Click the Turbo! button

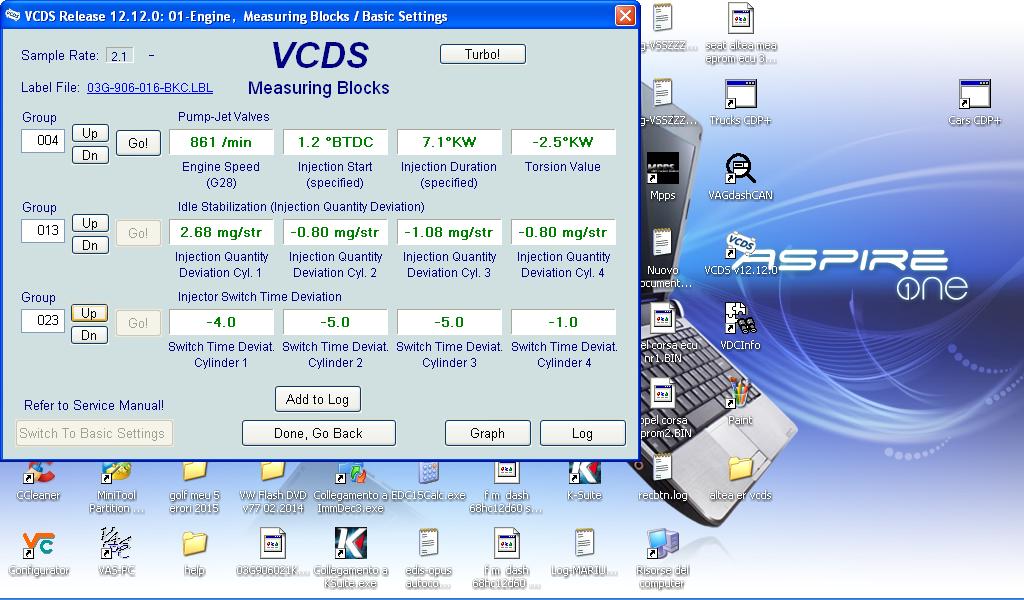(x=482, y=54)
